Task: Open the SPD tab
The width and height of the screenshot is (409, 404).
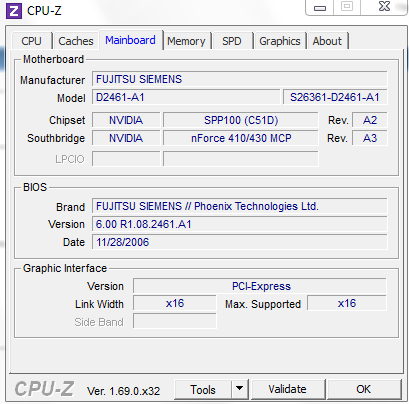Action: click(232, 41)
